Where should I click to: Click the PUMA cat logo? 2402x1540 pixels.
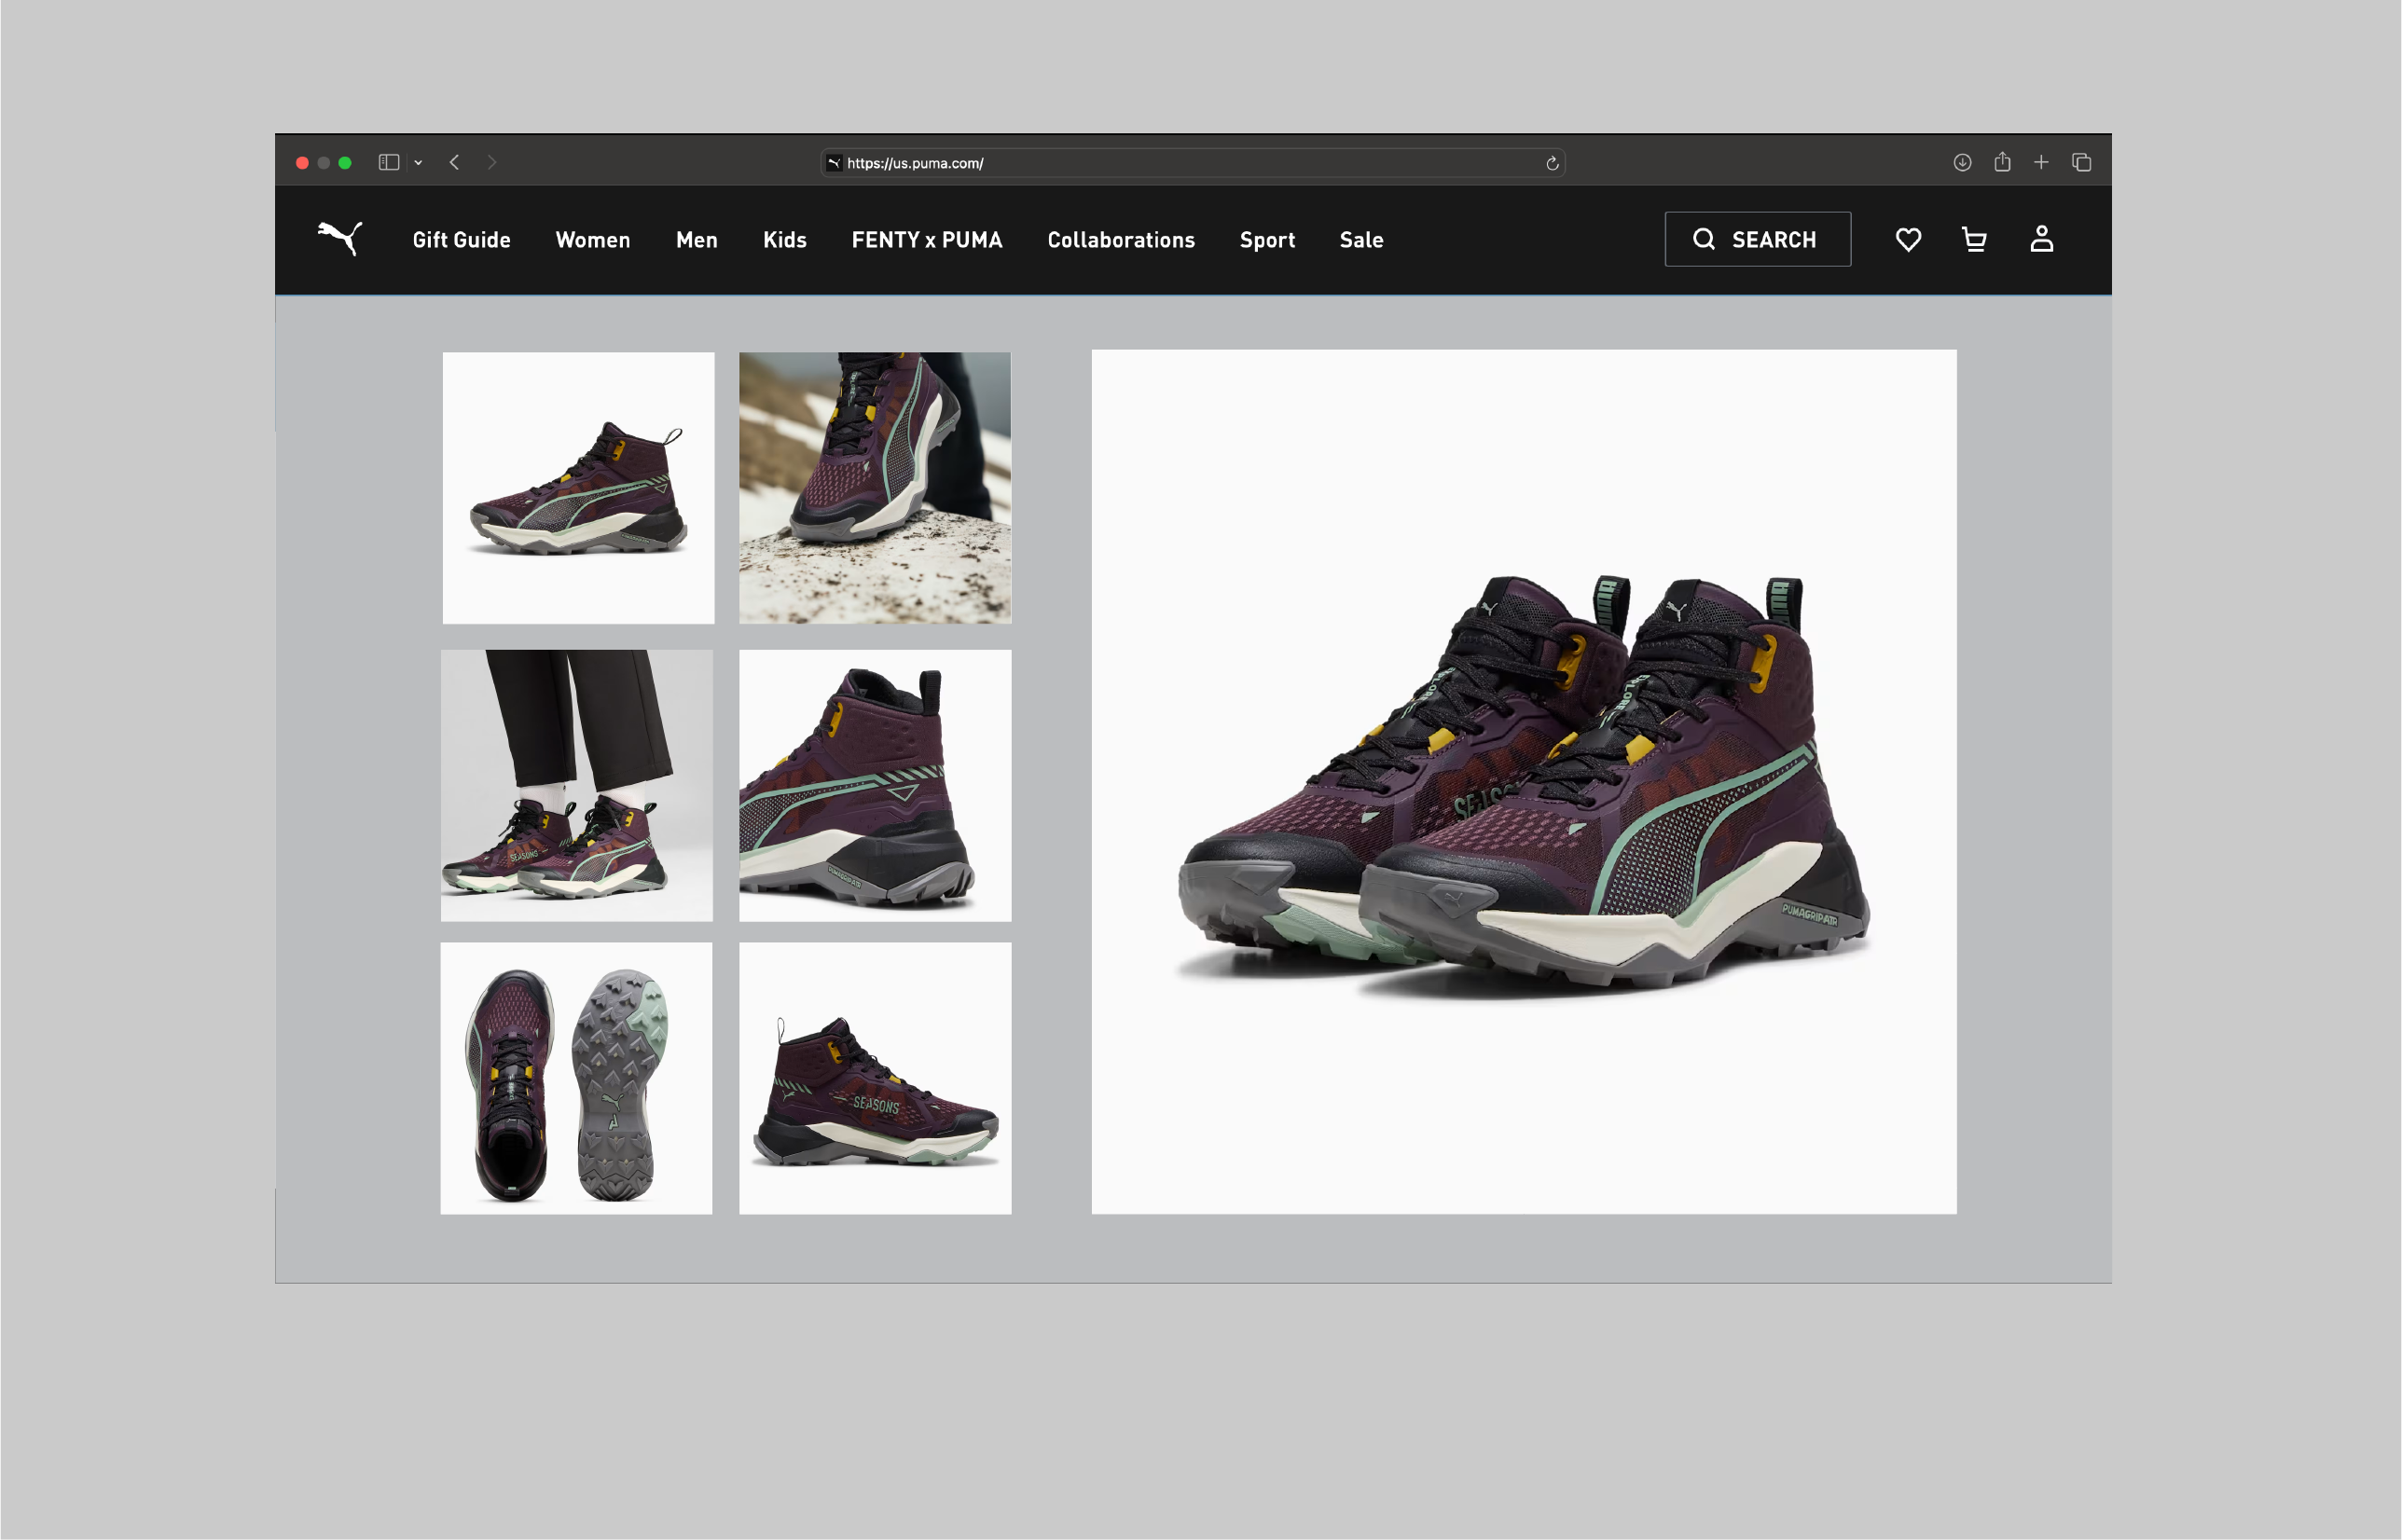340,238
